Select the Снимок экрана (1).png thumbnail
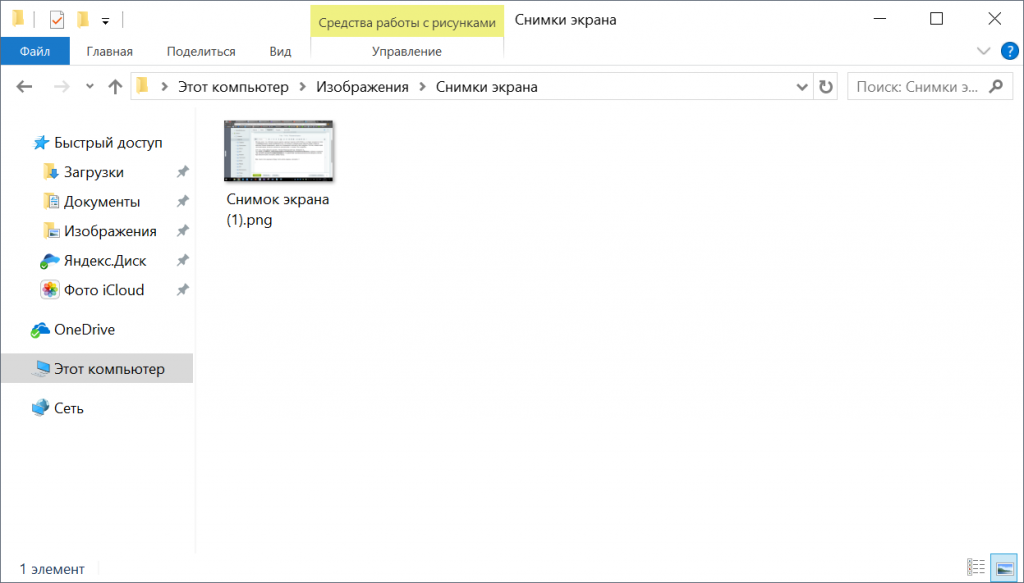This screenshot has width=1024, height=583. click(278, 151)
